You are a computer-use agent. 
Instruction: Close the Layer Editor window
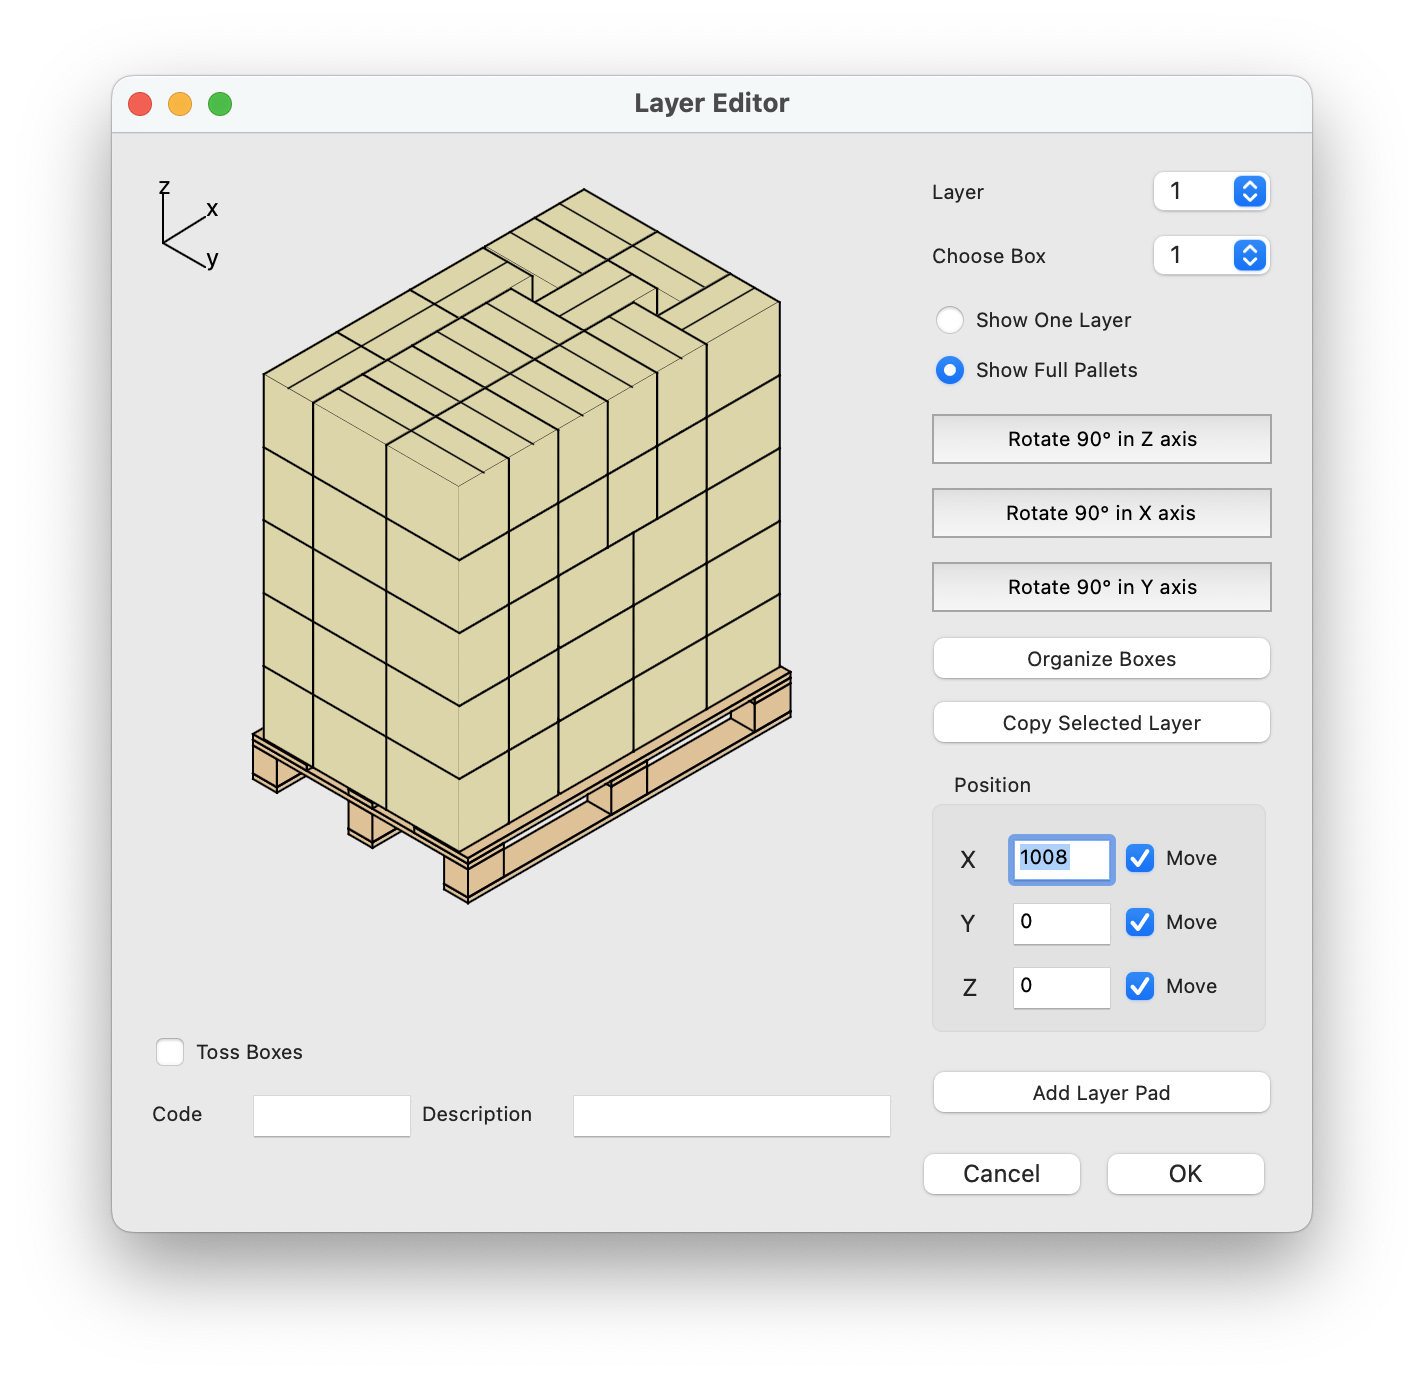tap(140, 104)
